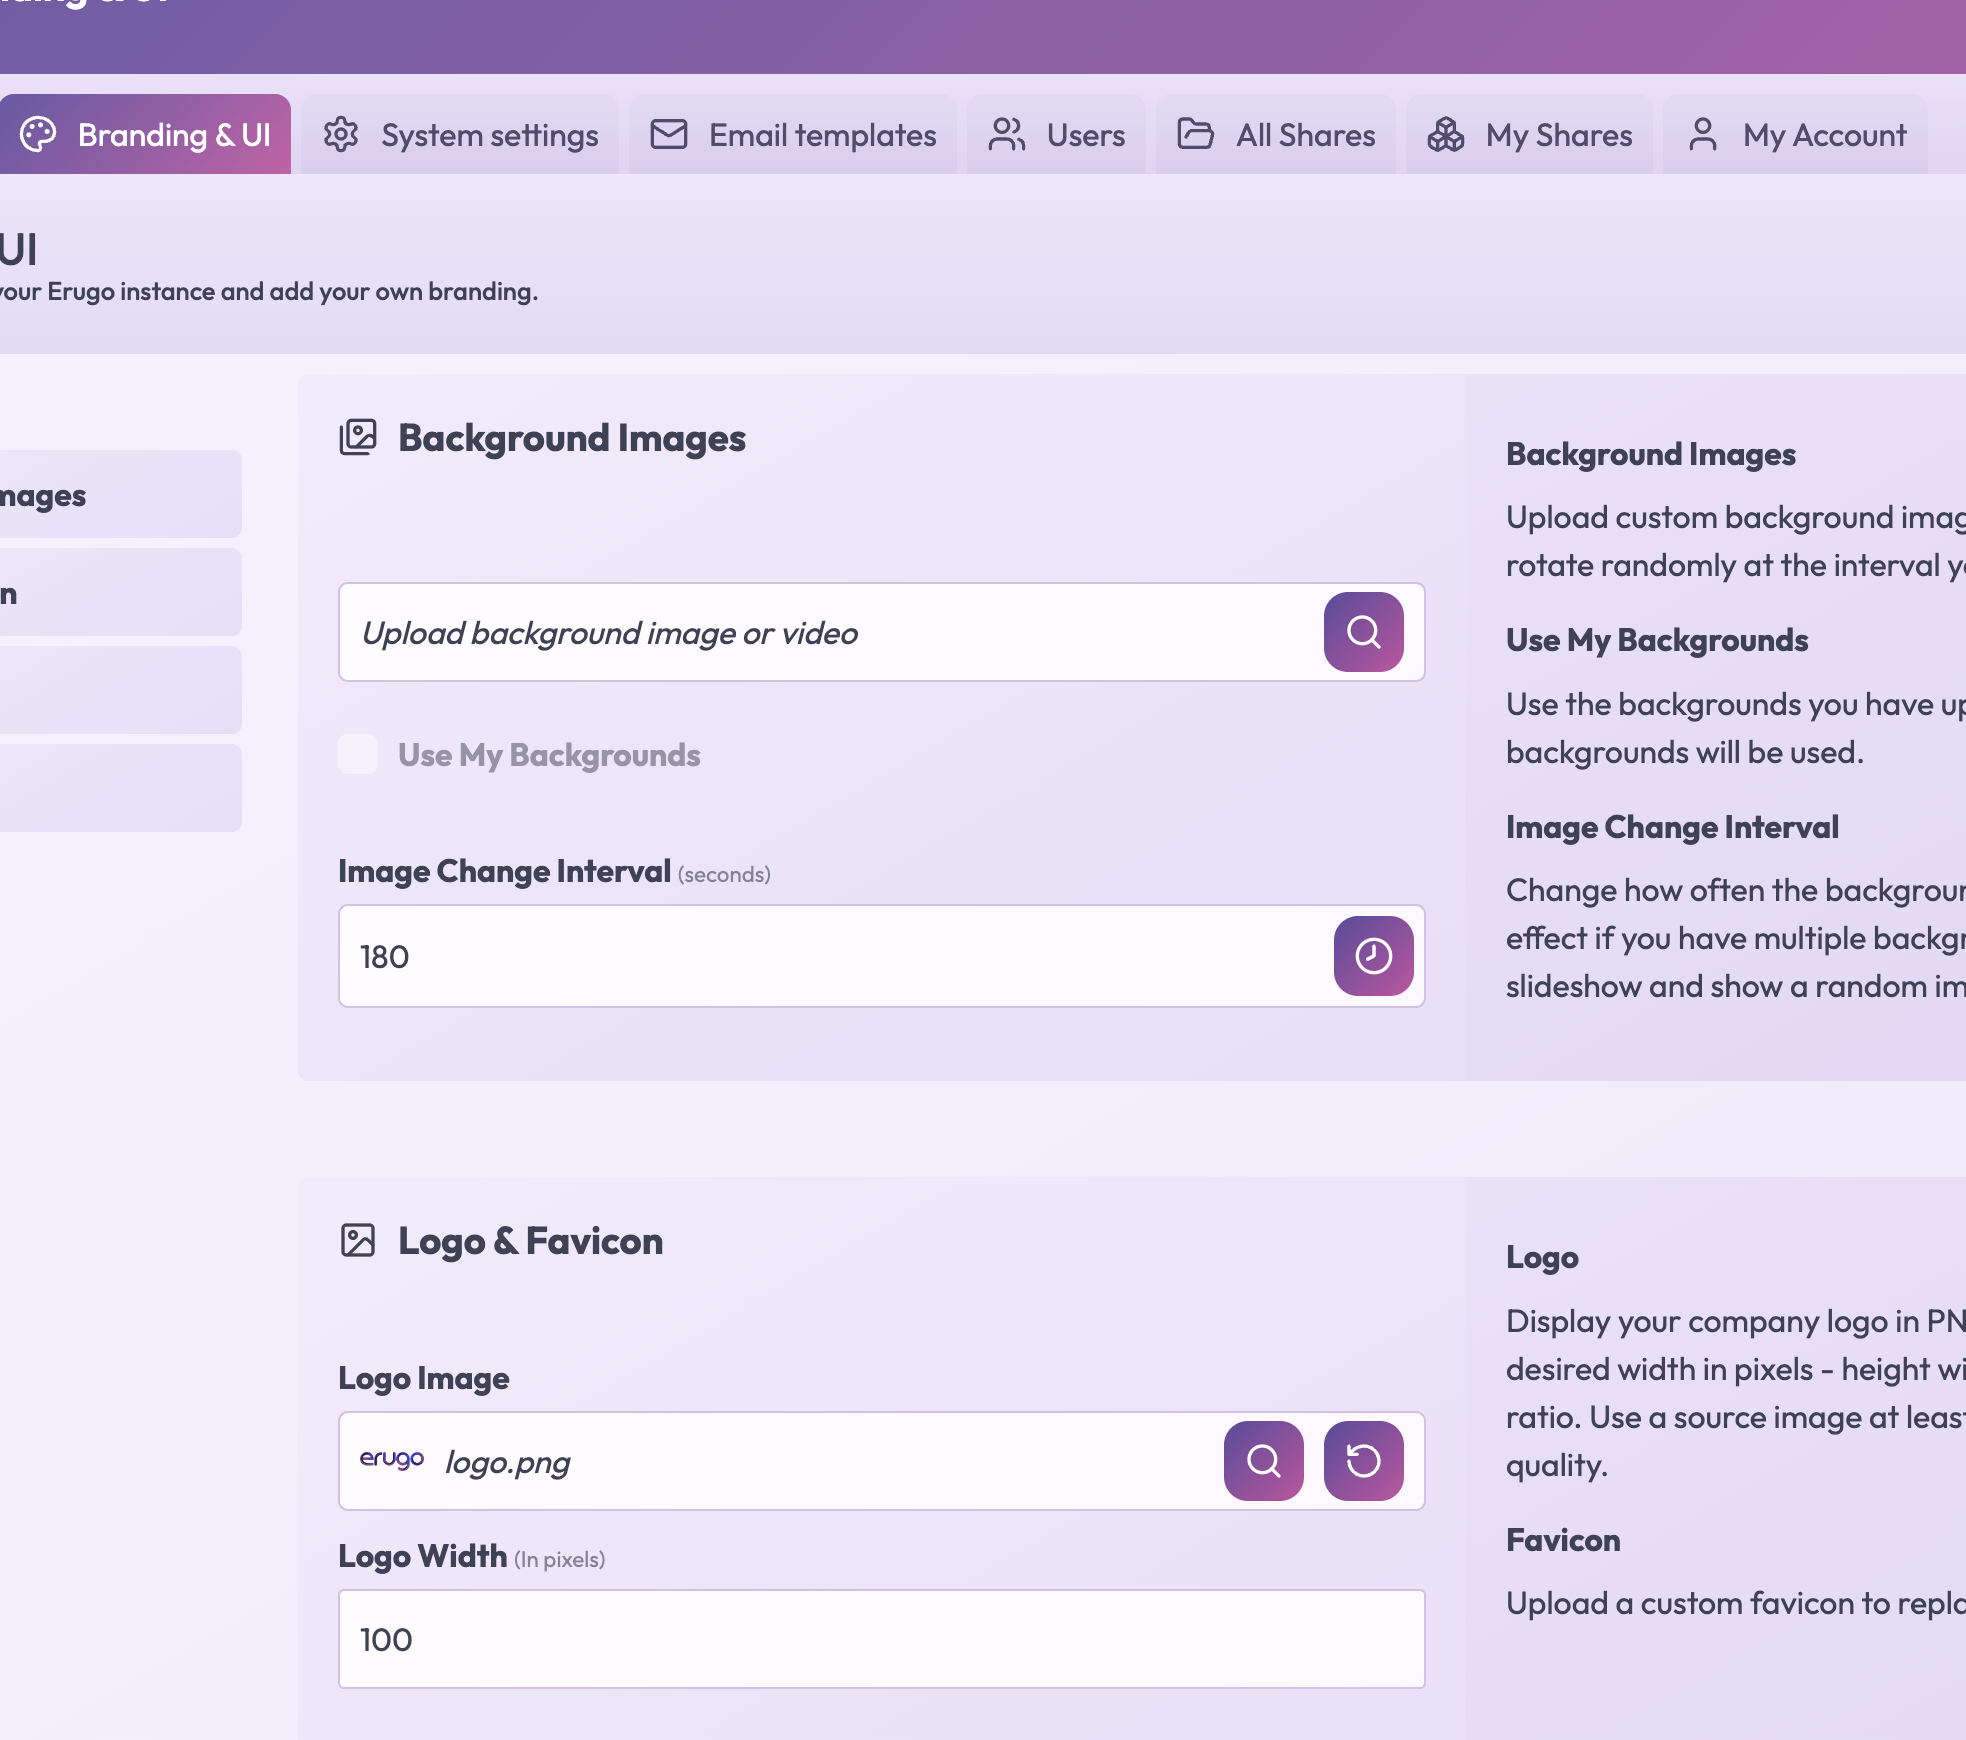Open file browser via background upload magnifier icon
The height and width of the screenshot is (1740, 1966).
(1363, 632)
